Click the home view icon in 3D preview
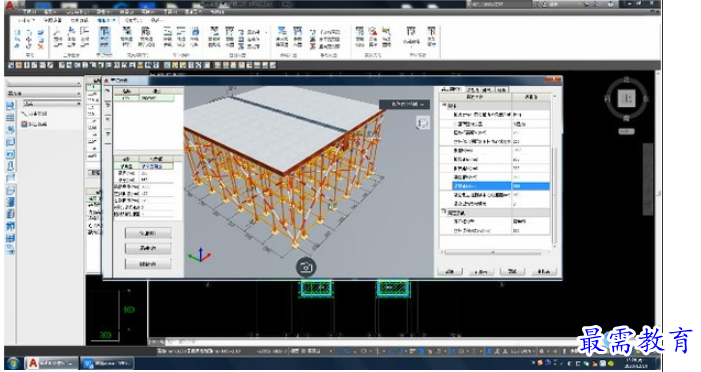 [422, 123]
